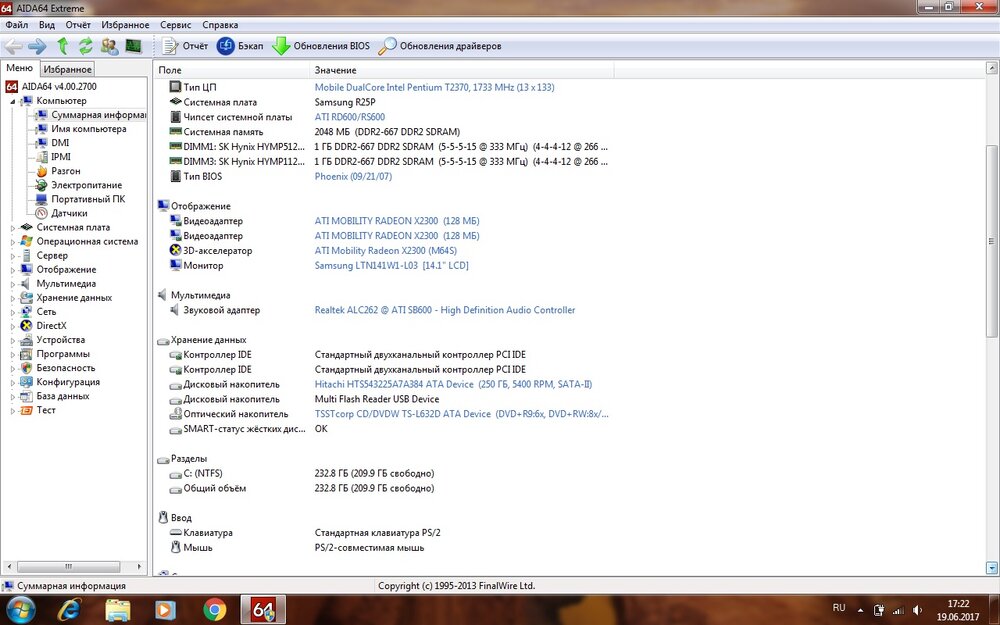Click the Бэкап toolbar button
This screenshot has height=625, width=1000.
pyautogui.click(x=240, y=46)
